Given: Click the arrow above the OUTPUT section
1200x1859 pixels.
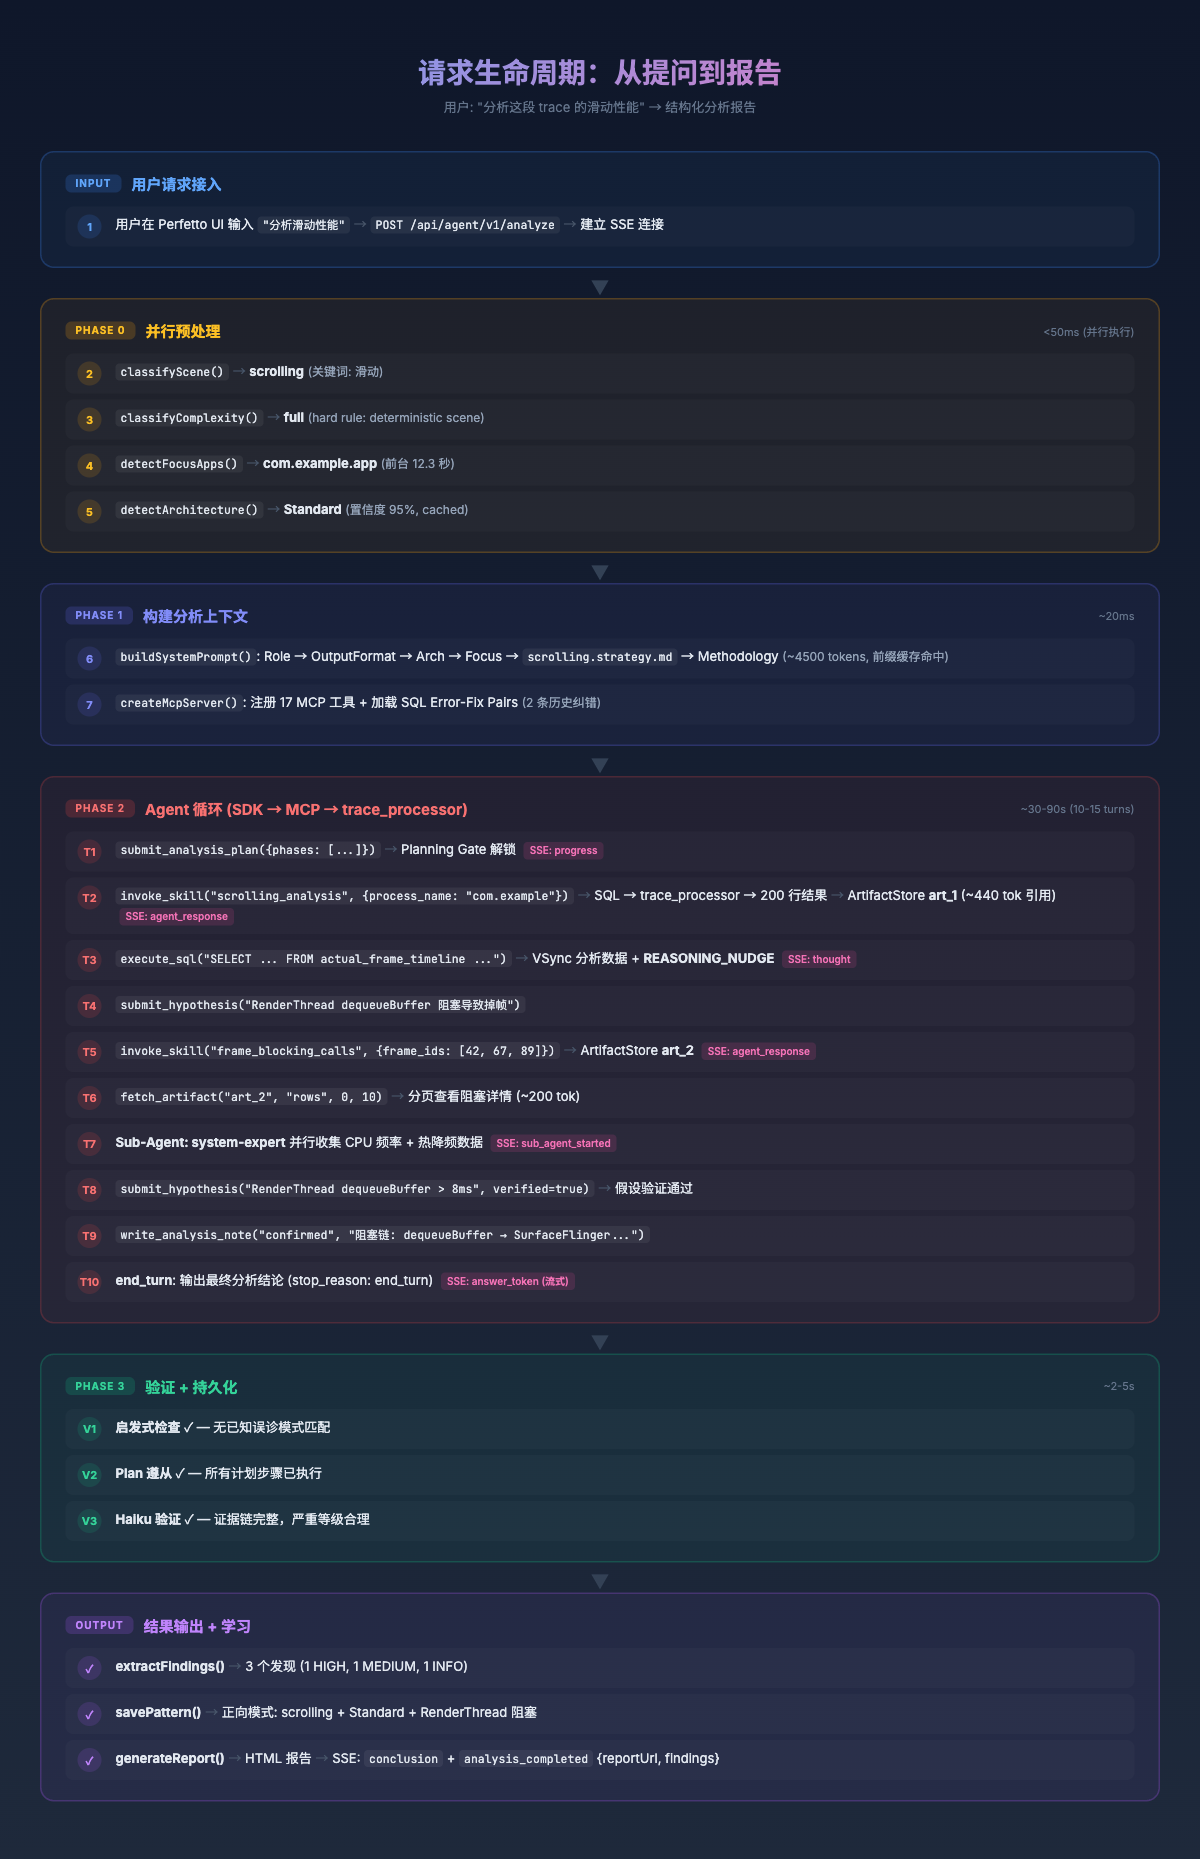Looking at the screenshot, I should point(600,1581).
